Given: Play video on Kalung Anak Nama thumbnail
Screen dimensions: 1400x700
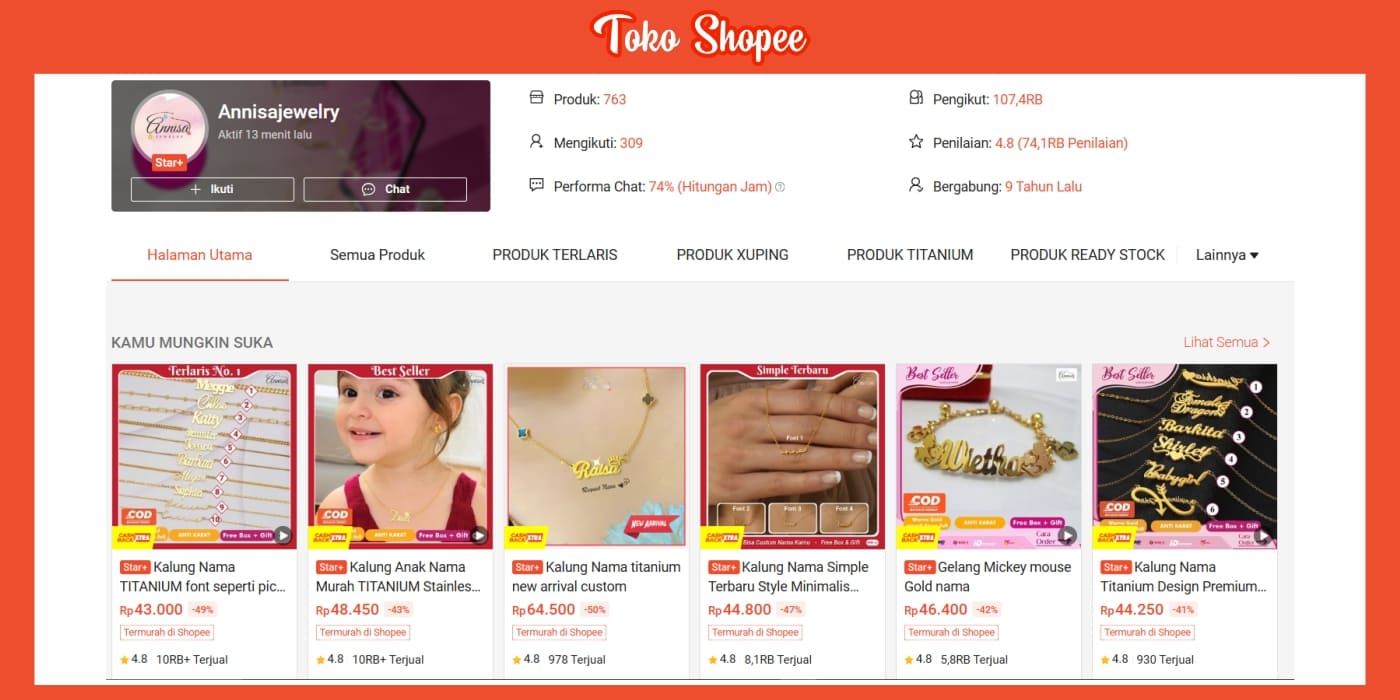Looking at the screenshot, I should [x=479, y=535].
